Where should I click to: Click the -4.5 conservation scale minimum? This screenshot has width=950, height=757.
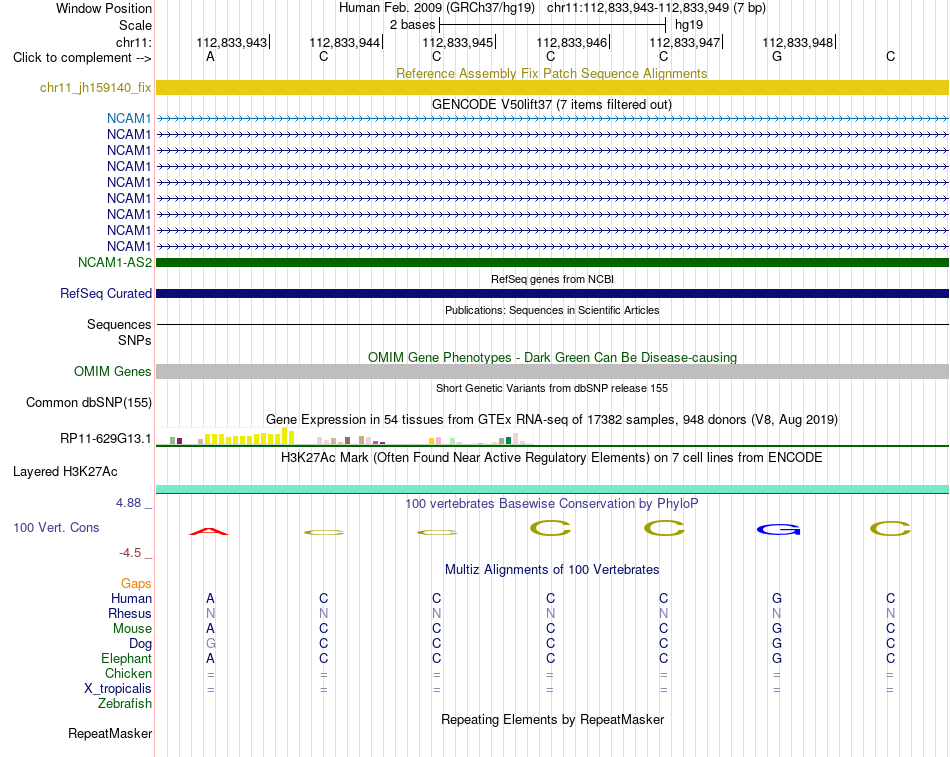click(x=130, y=553)
